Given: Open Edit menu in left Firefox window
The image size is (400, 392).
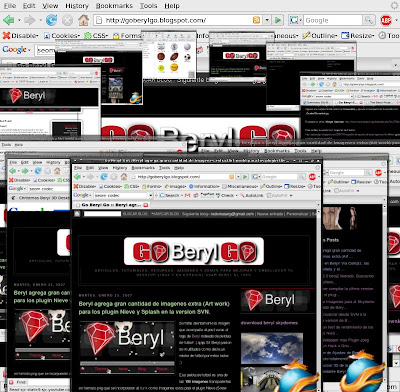Looking at the screenshot, I should pos(25,162).
